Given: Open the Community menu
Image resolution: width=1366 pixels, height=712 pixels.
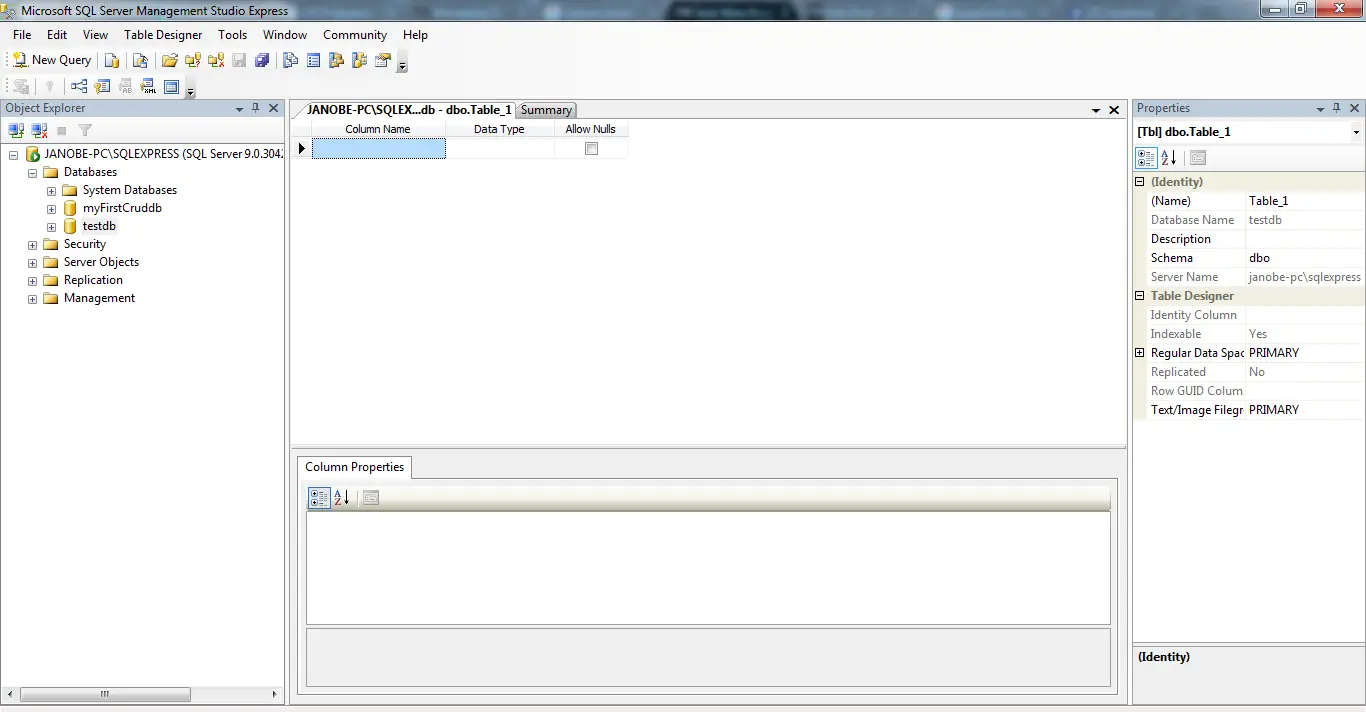Looking at the screenshot, I should point(355,35).
